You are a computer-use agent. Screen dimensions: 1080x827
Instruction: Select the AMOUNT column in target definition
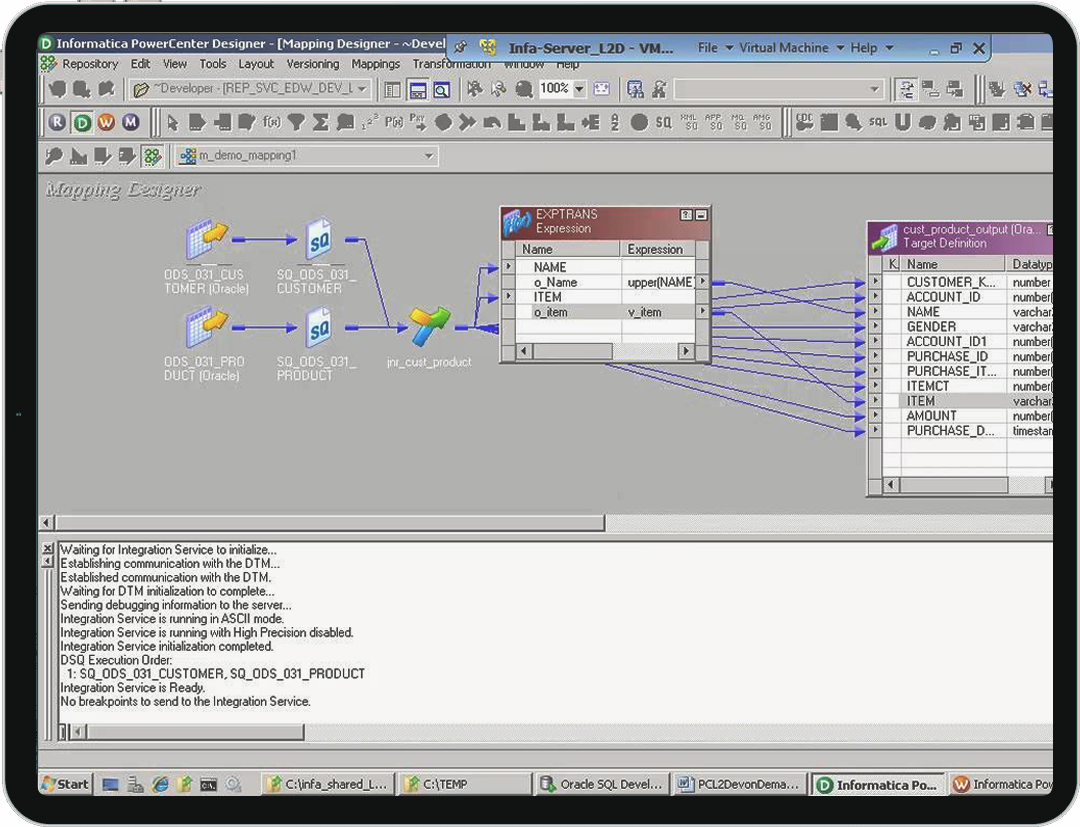point(931,416)
